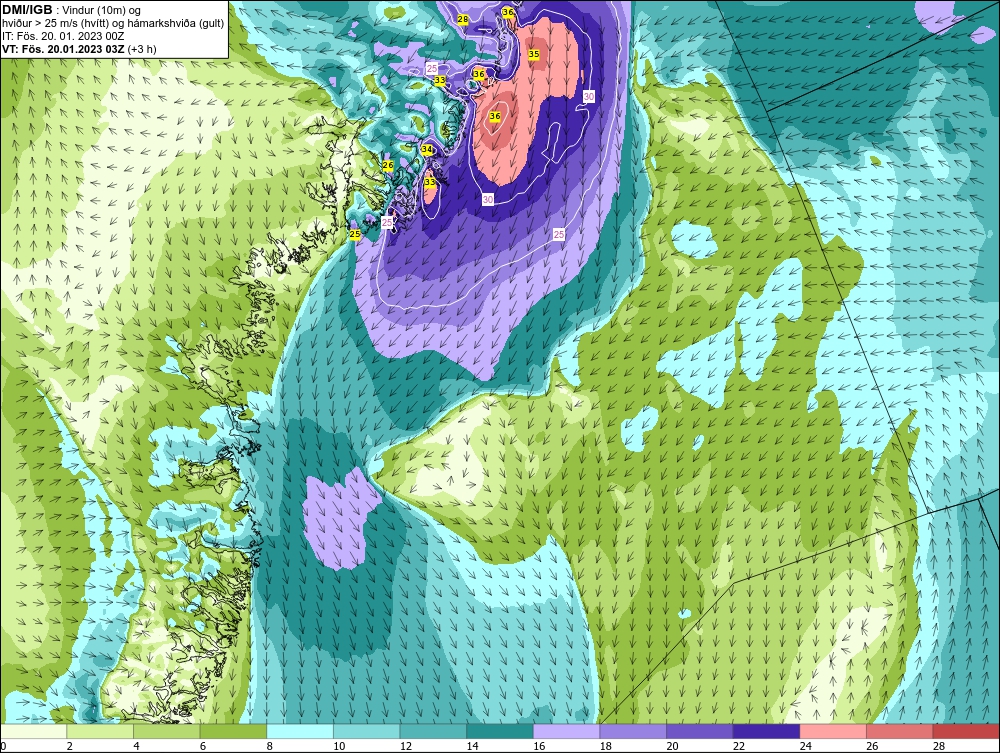Click the salmon 26–28 m/s legend swatch
Image resolution: width=1000 pixels, height=753 pixels.
point(899,731)
